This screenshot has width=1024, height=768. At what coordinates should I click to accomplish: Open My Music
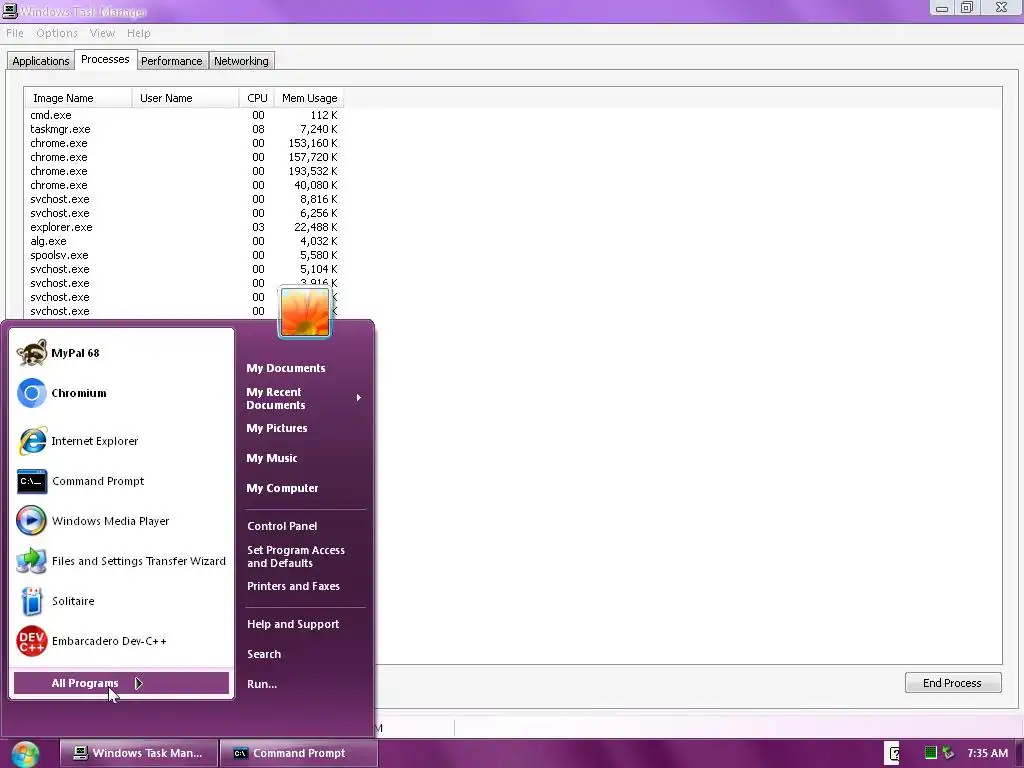tap(272, 458)
